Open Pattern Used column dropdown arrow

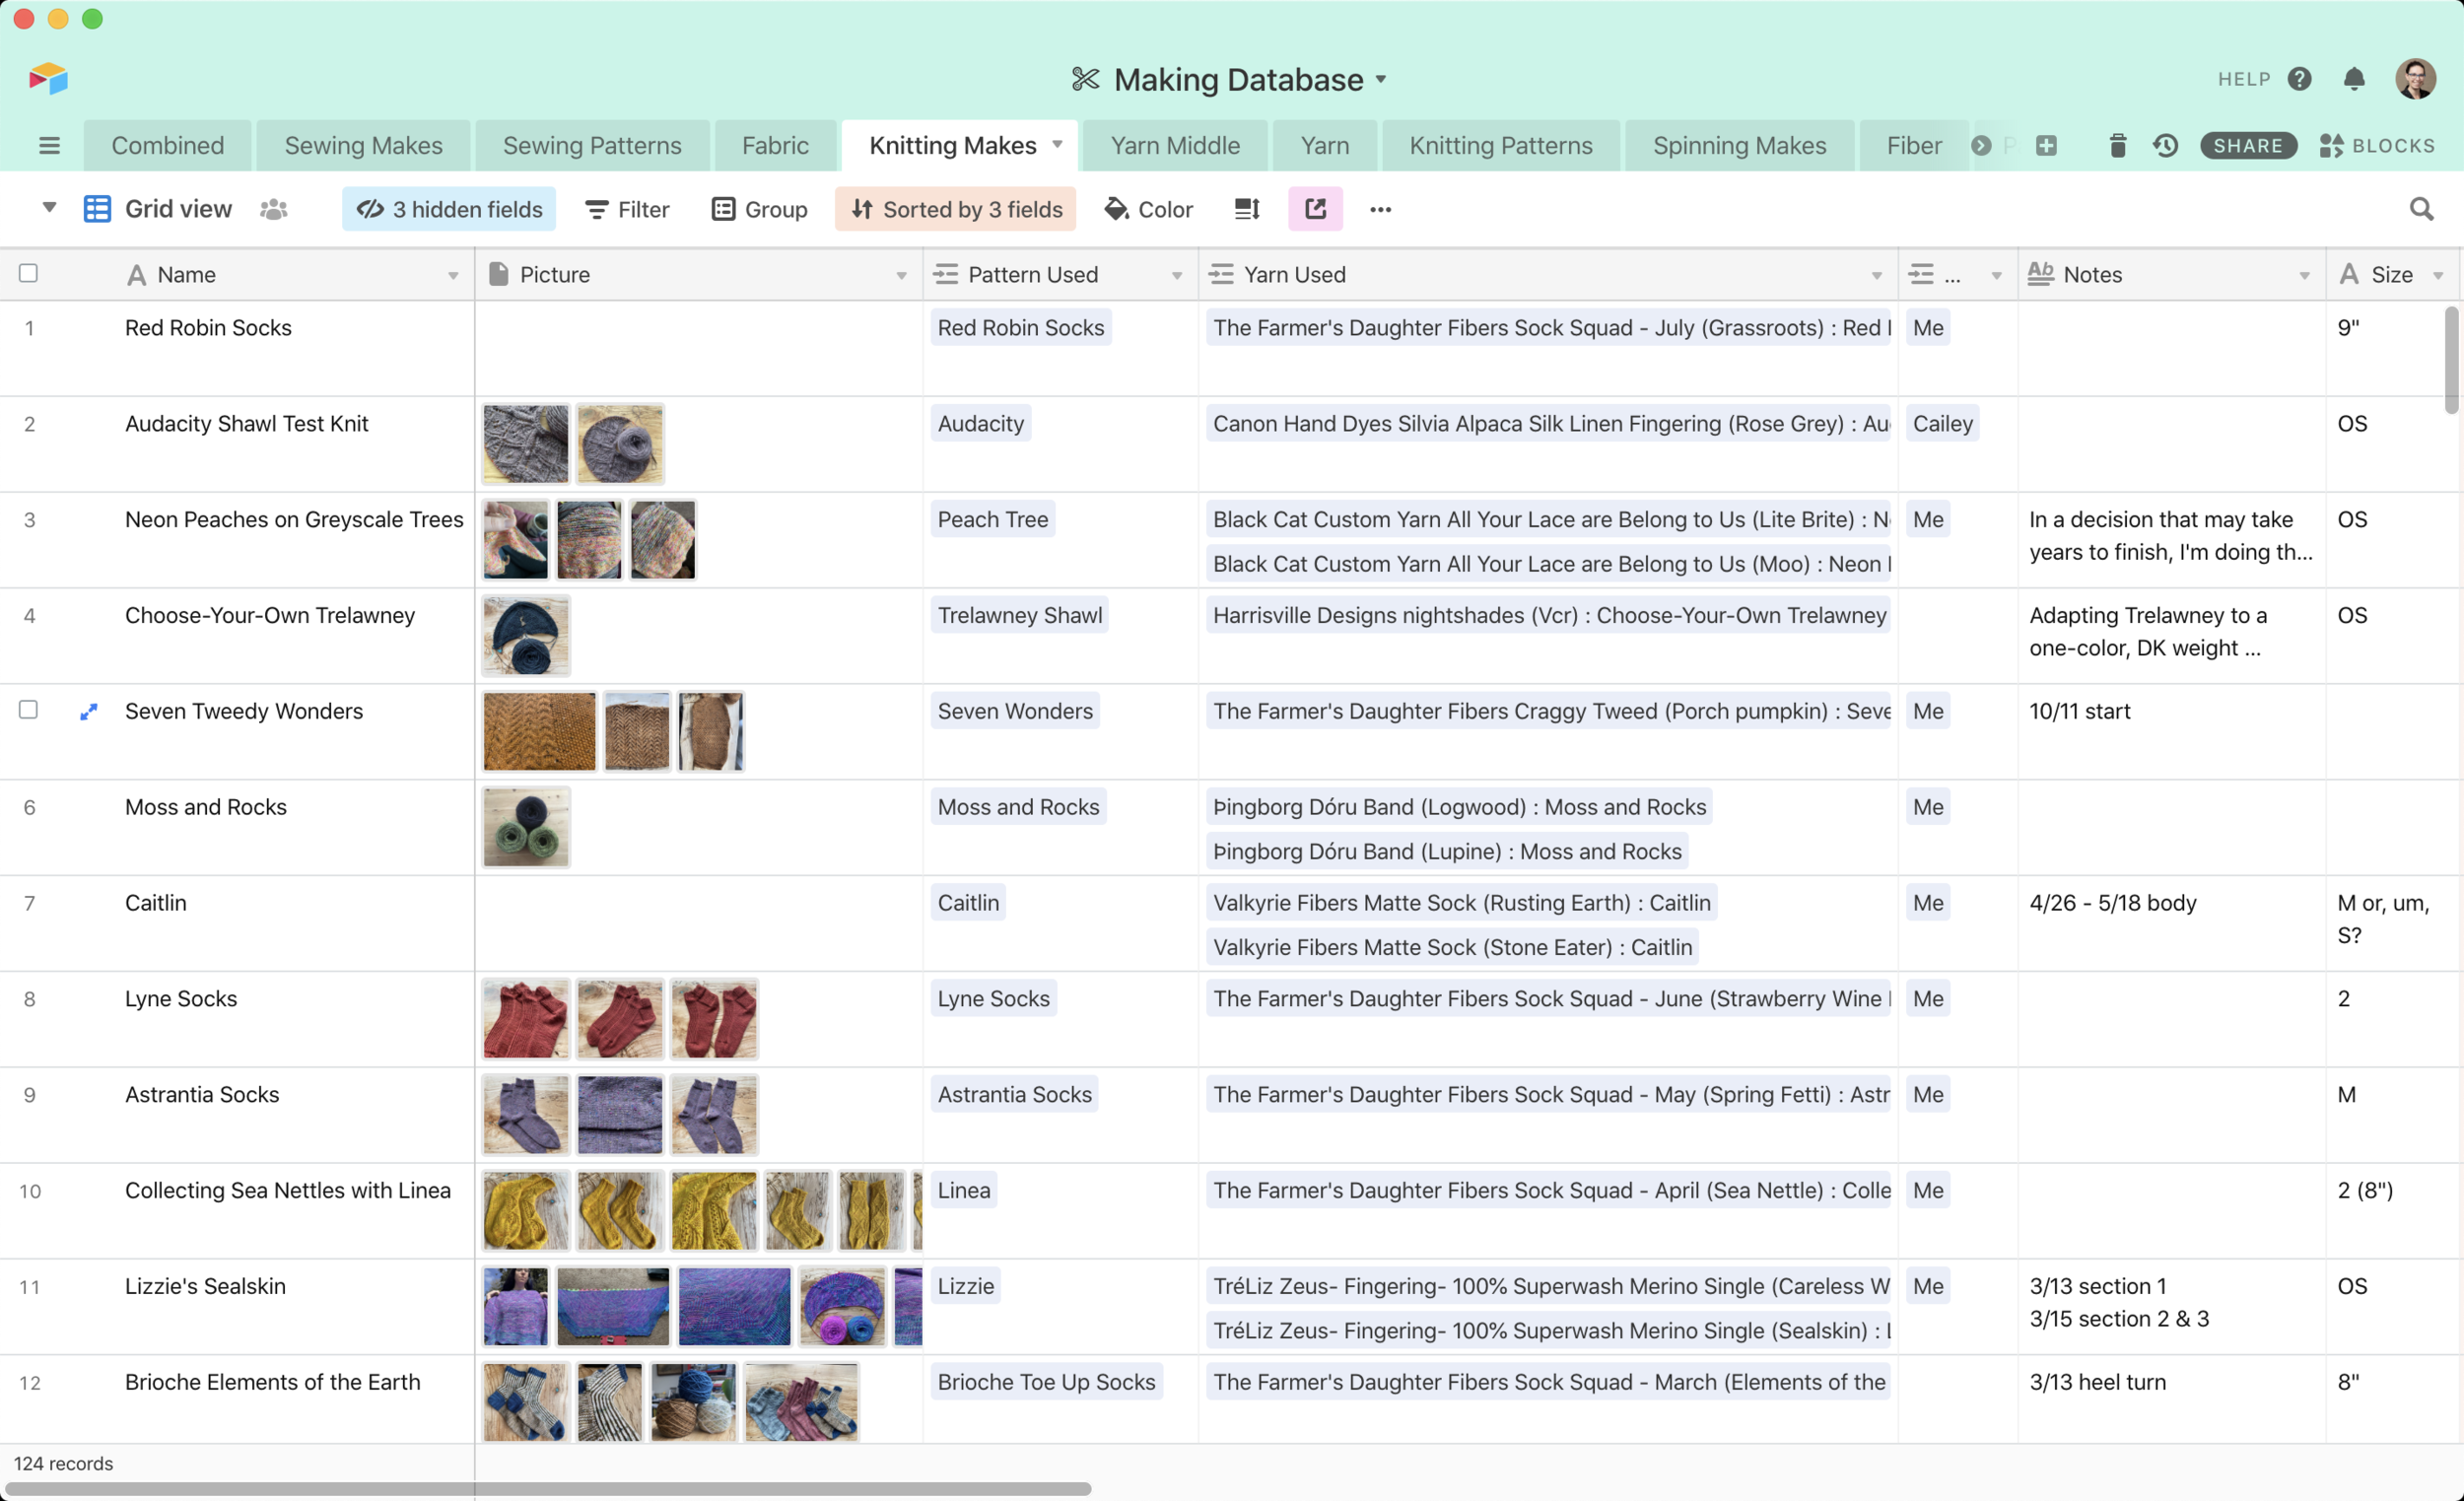click(1176, 275)
